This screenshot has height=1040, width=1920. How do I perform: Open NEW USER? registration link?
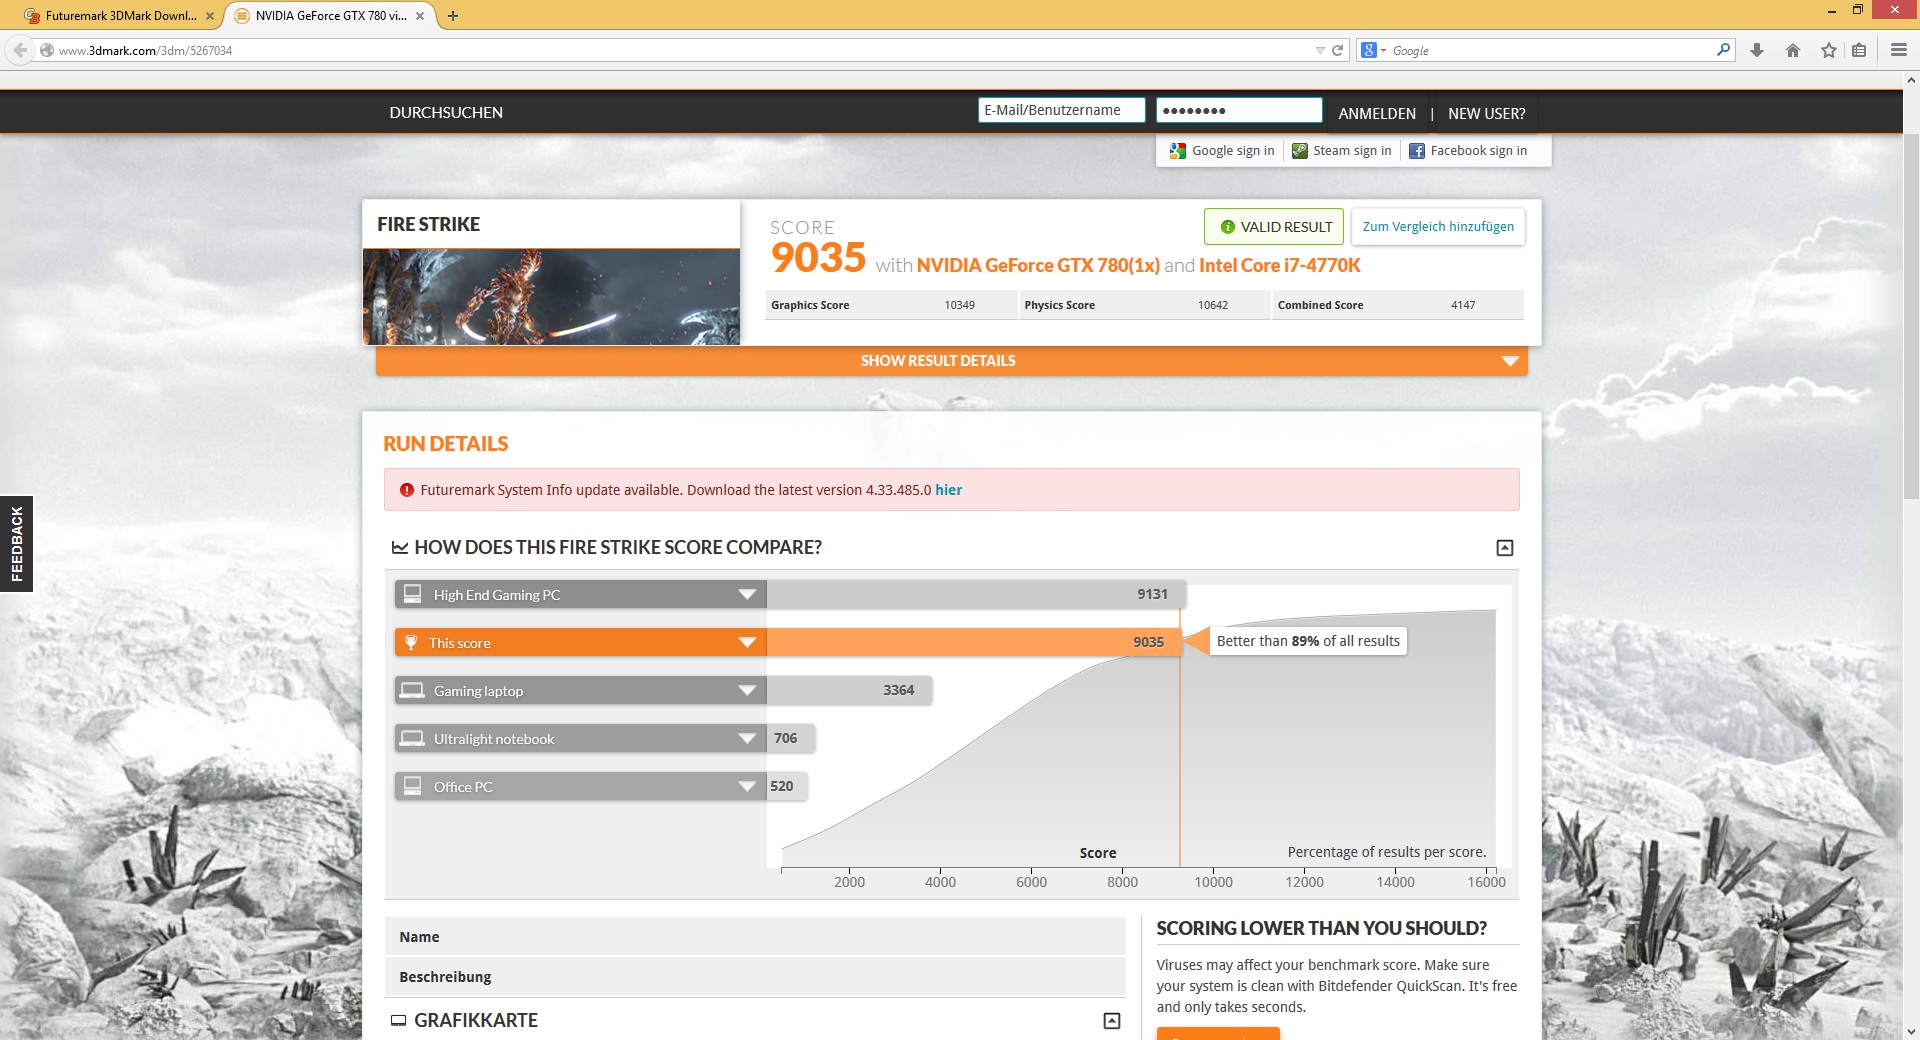[x=1487, y=114]
